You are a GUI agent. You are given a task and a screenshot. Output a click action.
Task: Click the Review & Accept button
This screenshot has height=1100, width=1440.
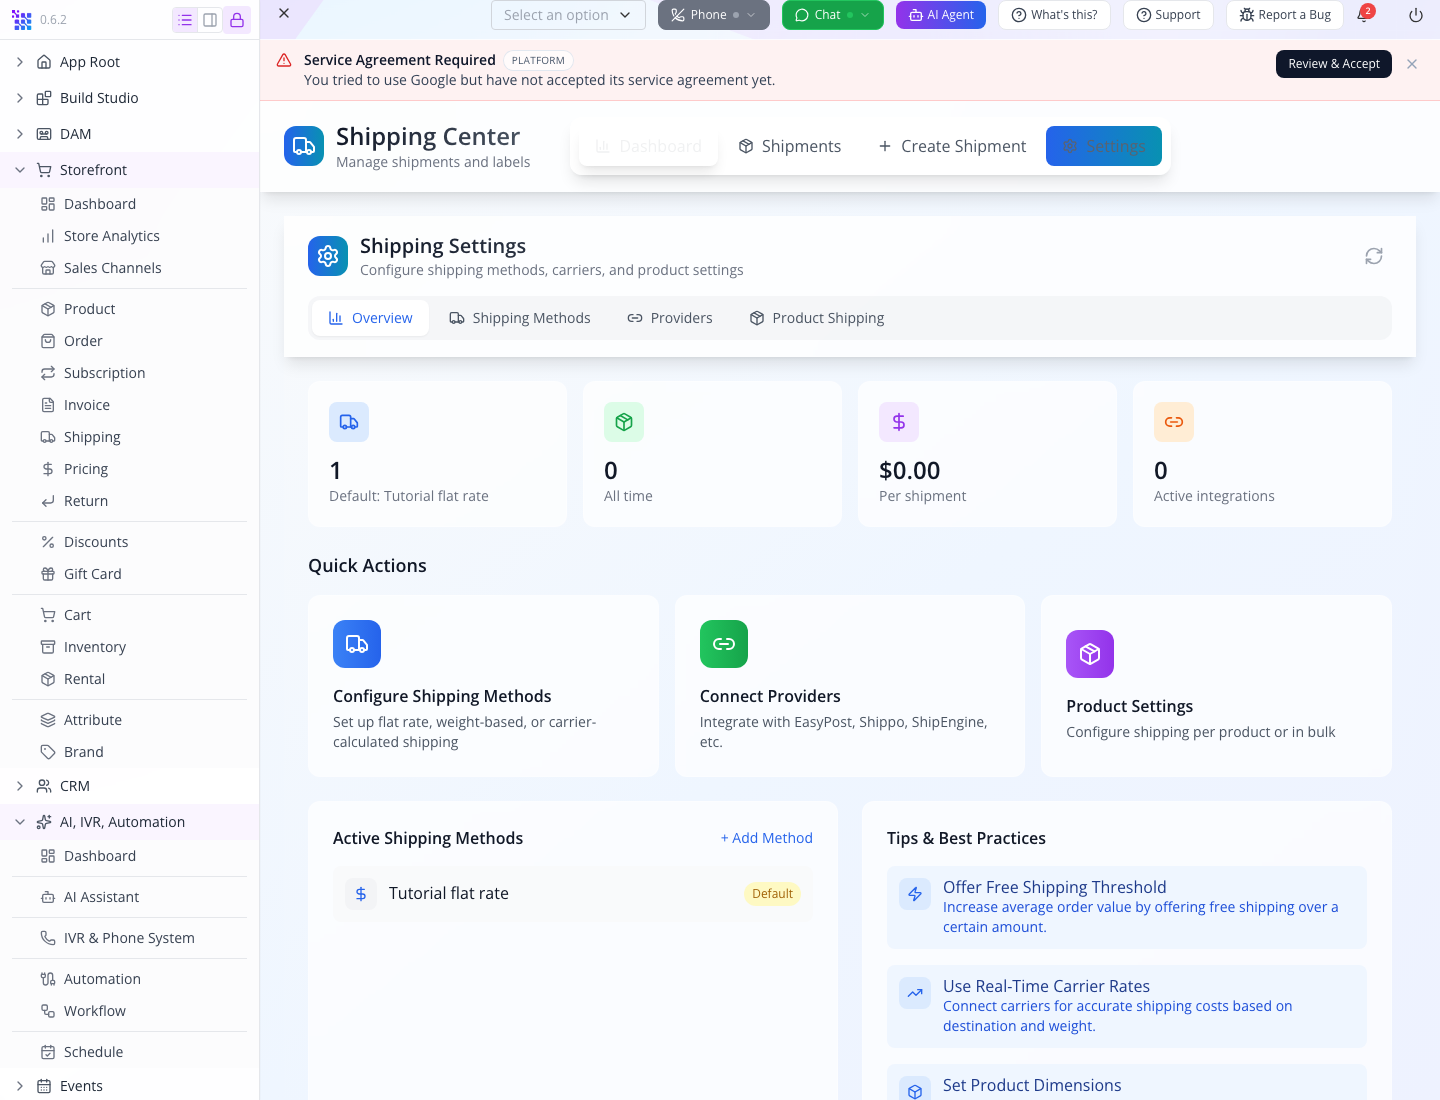(1334, 64)
